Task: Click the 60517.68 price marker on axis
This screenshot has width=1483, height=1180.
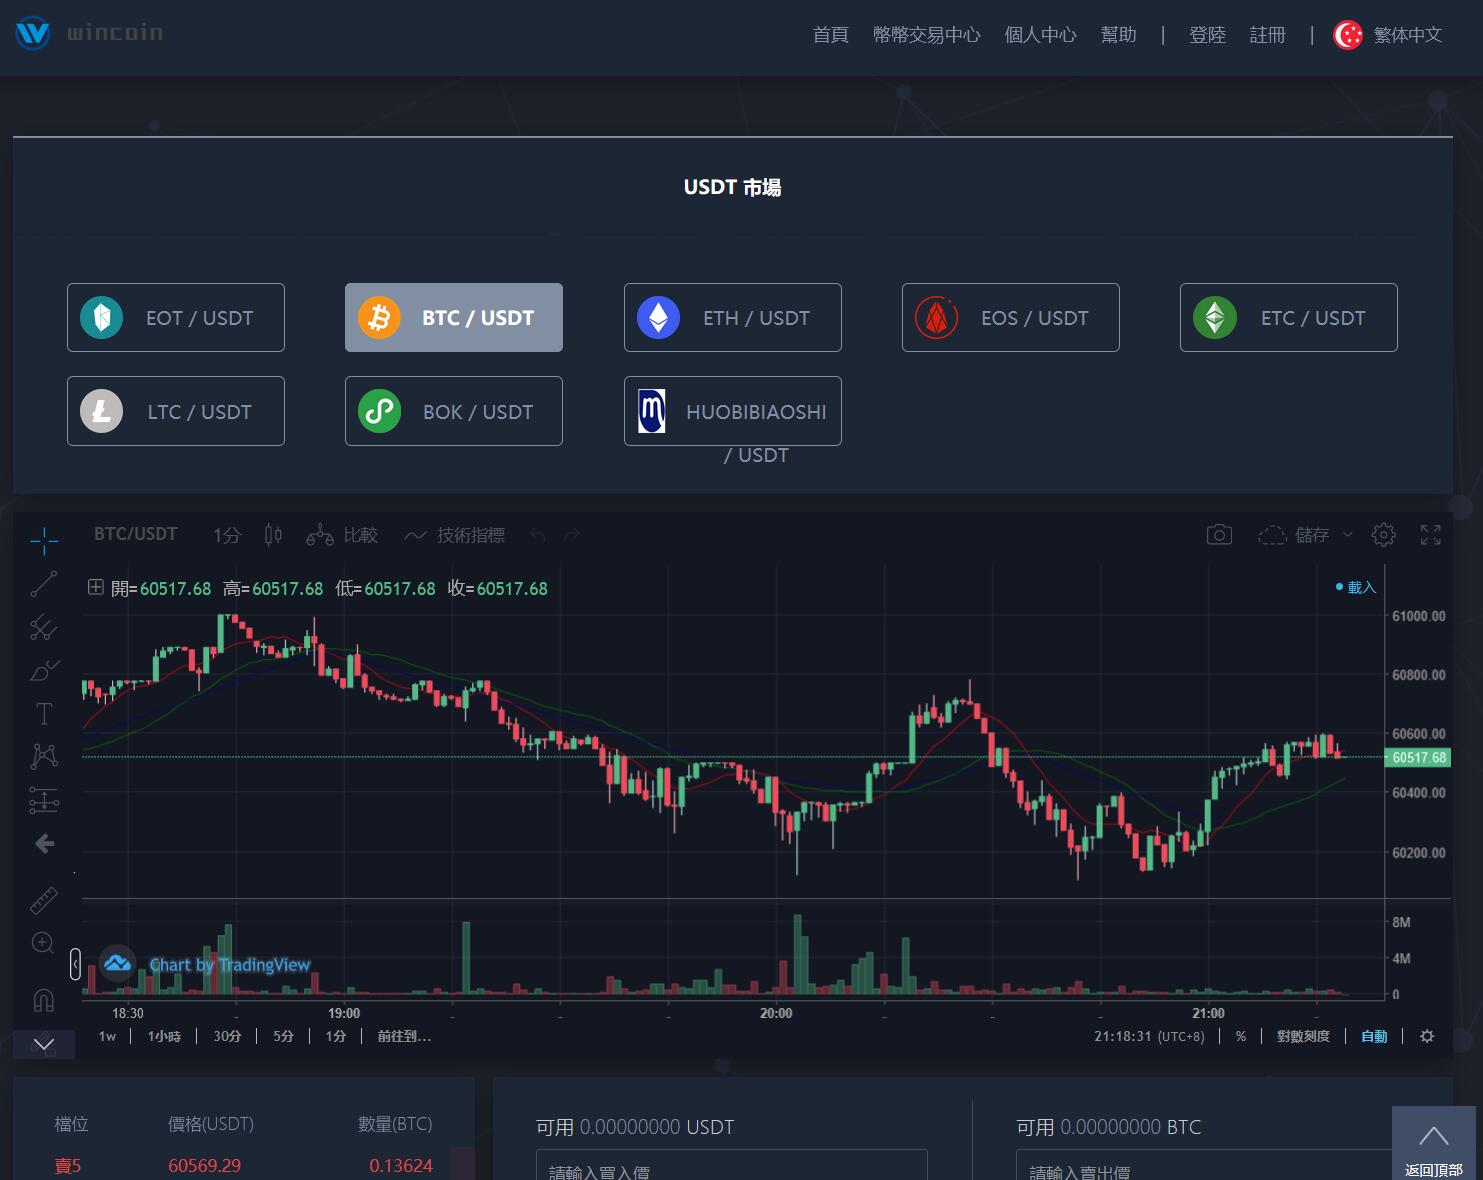Action: (1419, 758)
